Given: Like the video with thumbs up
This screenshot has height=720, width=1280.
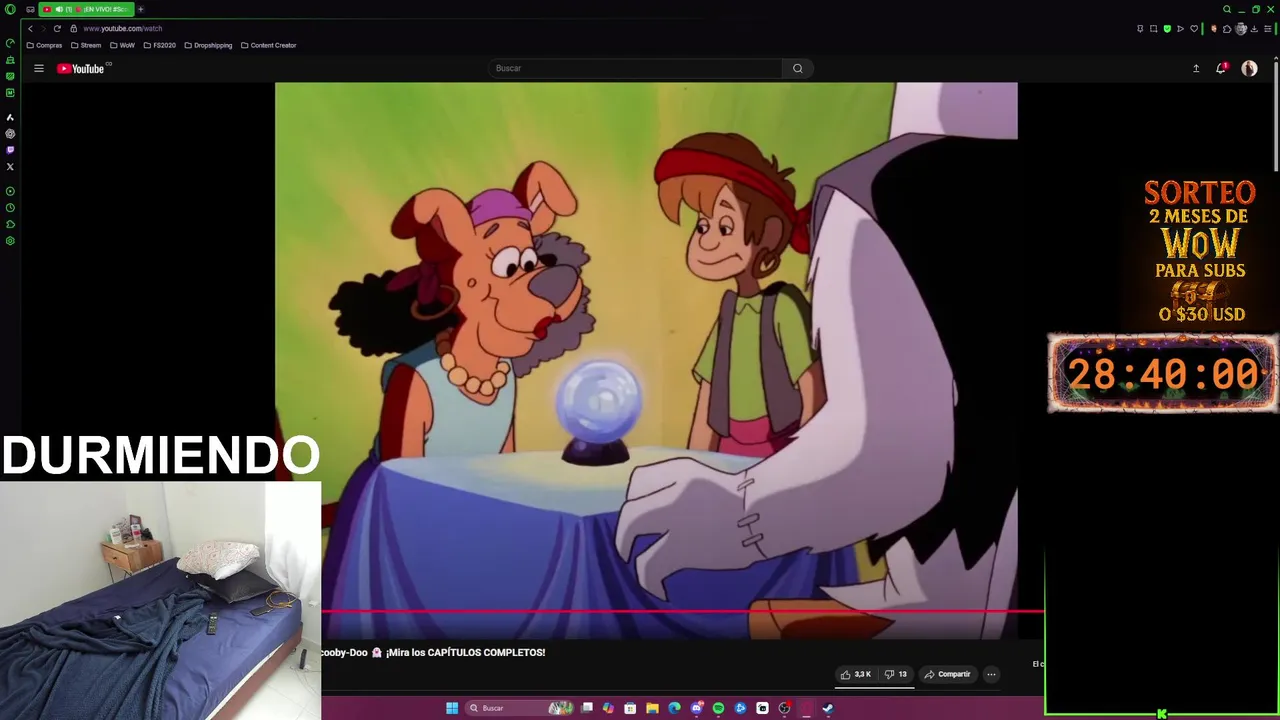Looking at the screenshot, I should [855, 674].
